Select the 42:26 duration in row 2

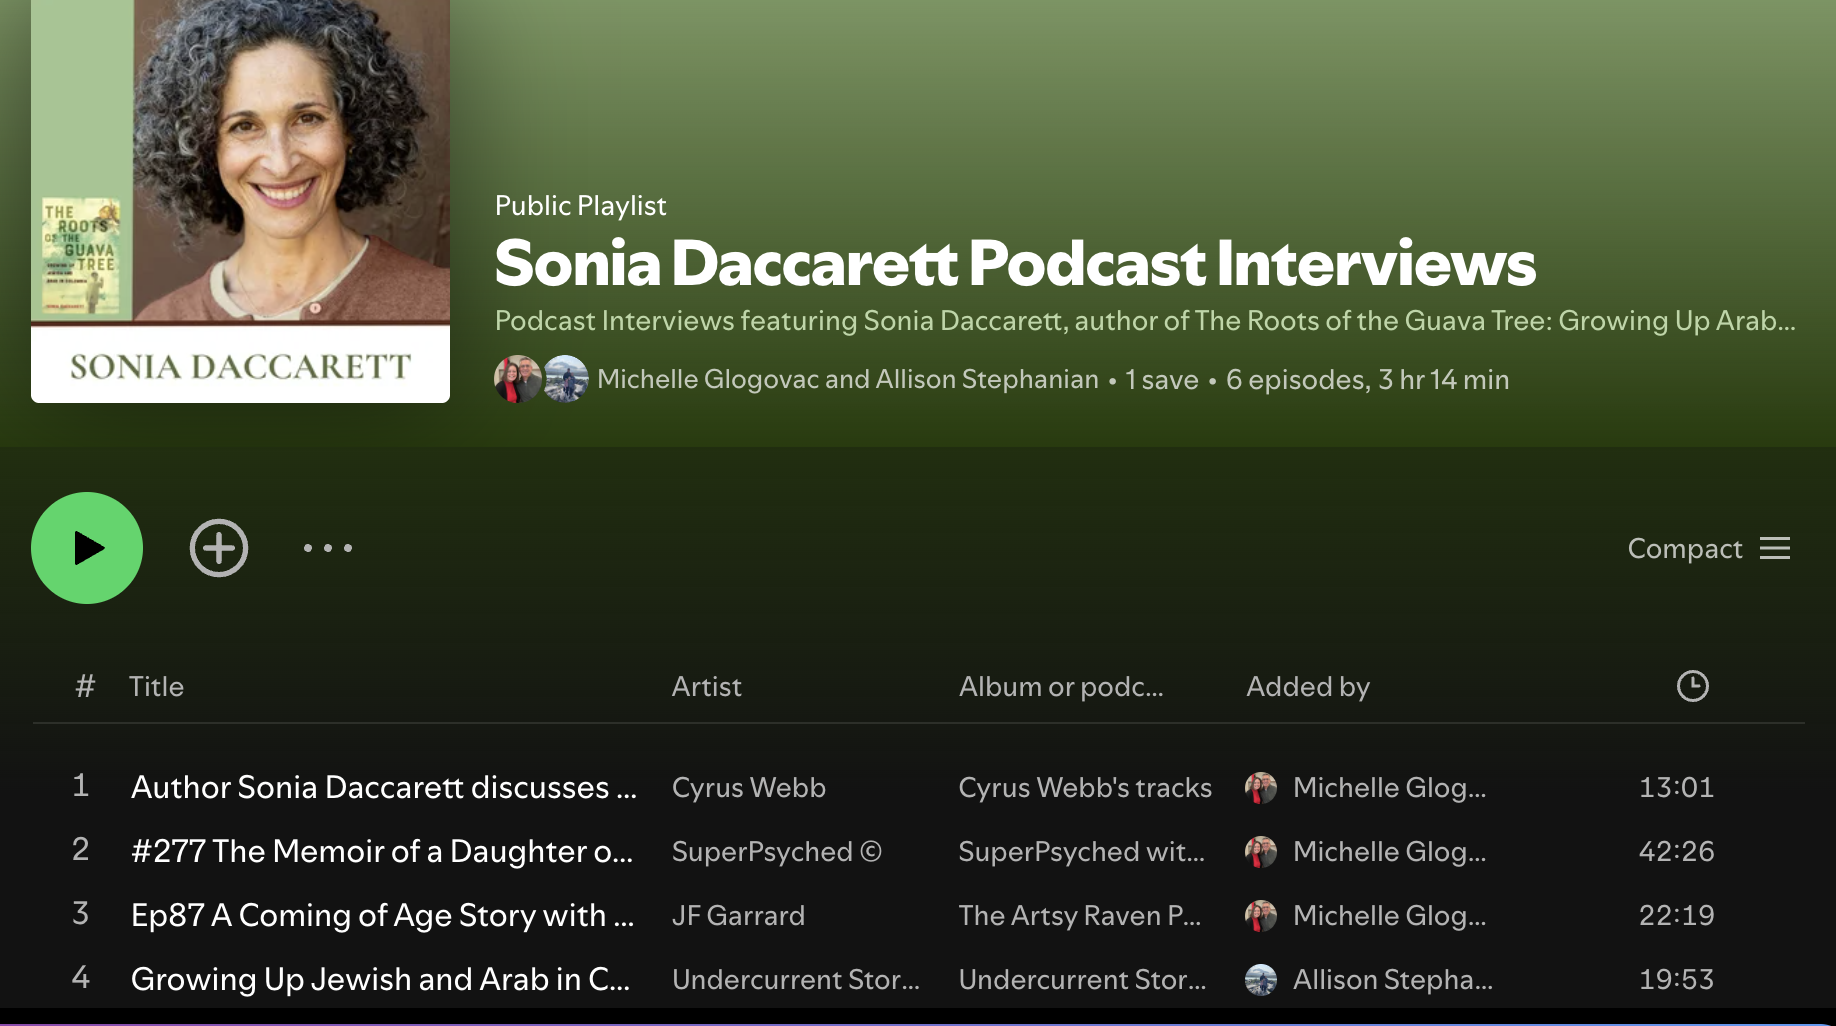pyautogui.click(x=1677, y=851)
